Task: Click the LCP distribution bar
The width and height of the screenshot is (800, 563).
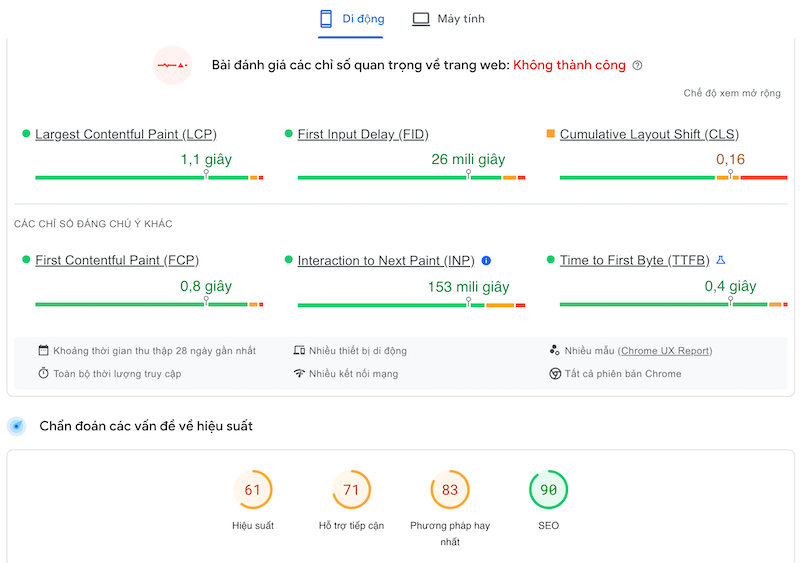Action: point(149,178)
